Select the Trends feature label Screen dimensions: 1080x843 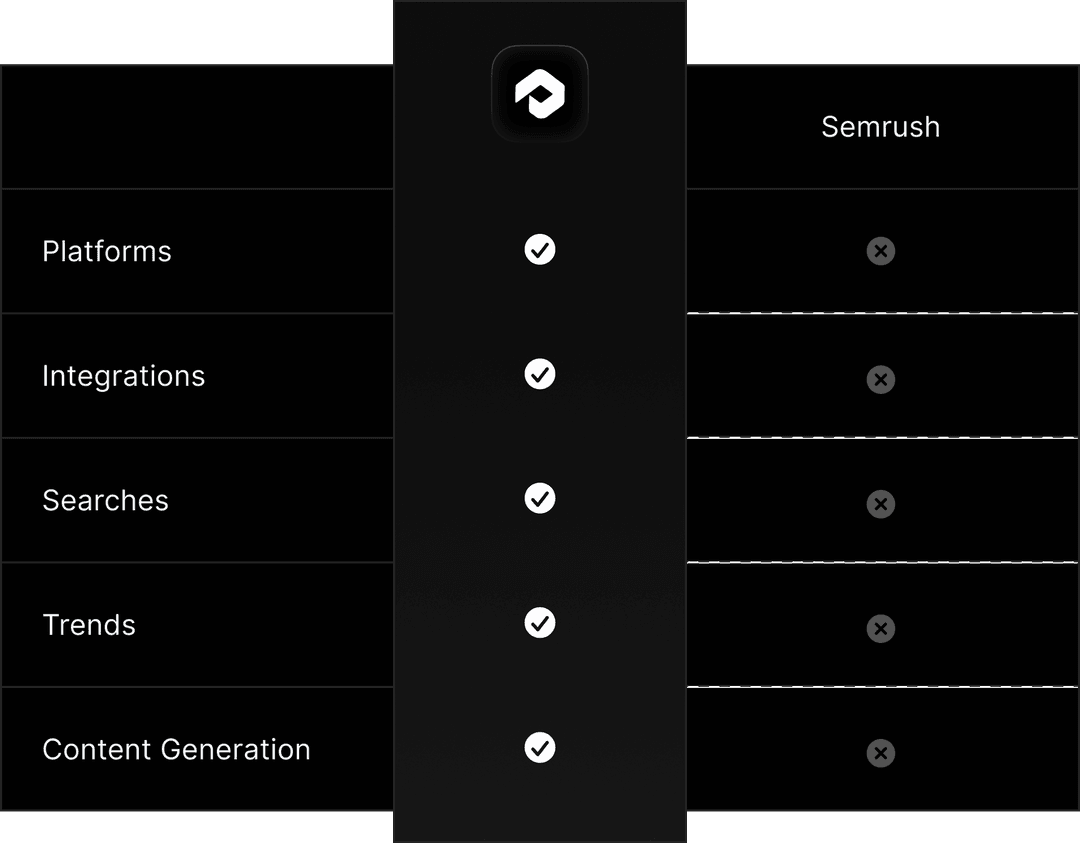(x=89, y=625)
